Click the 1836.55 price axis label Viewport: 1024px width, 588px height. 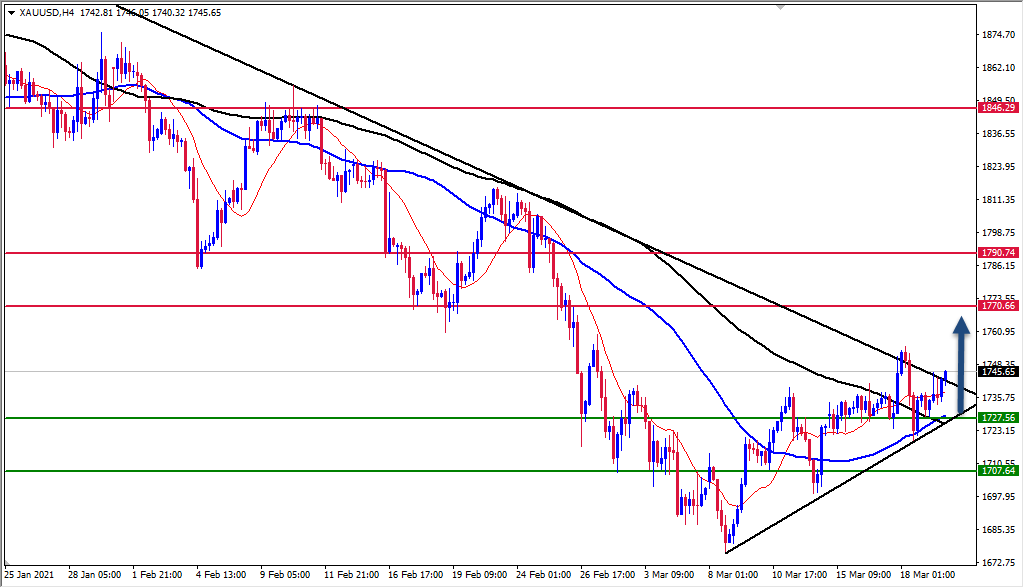coord(999,133)
